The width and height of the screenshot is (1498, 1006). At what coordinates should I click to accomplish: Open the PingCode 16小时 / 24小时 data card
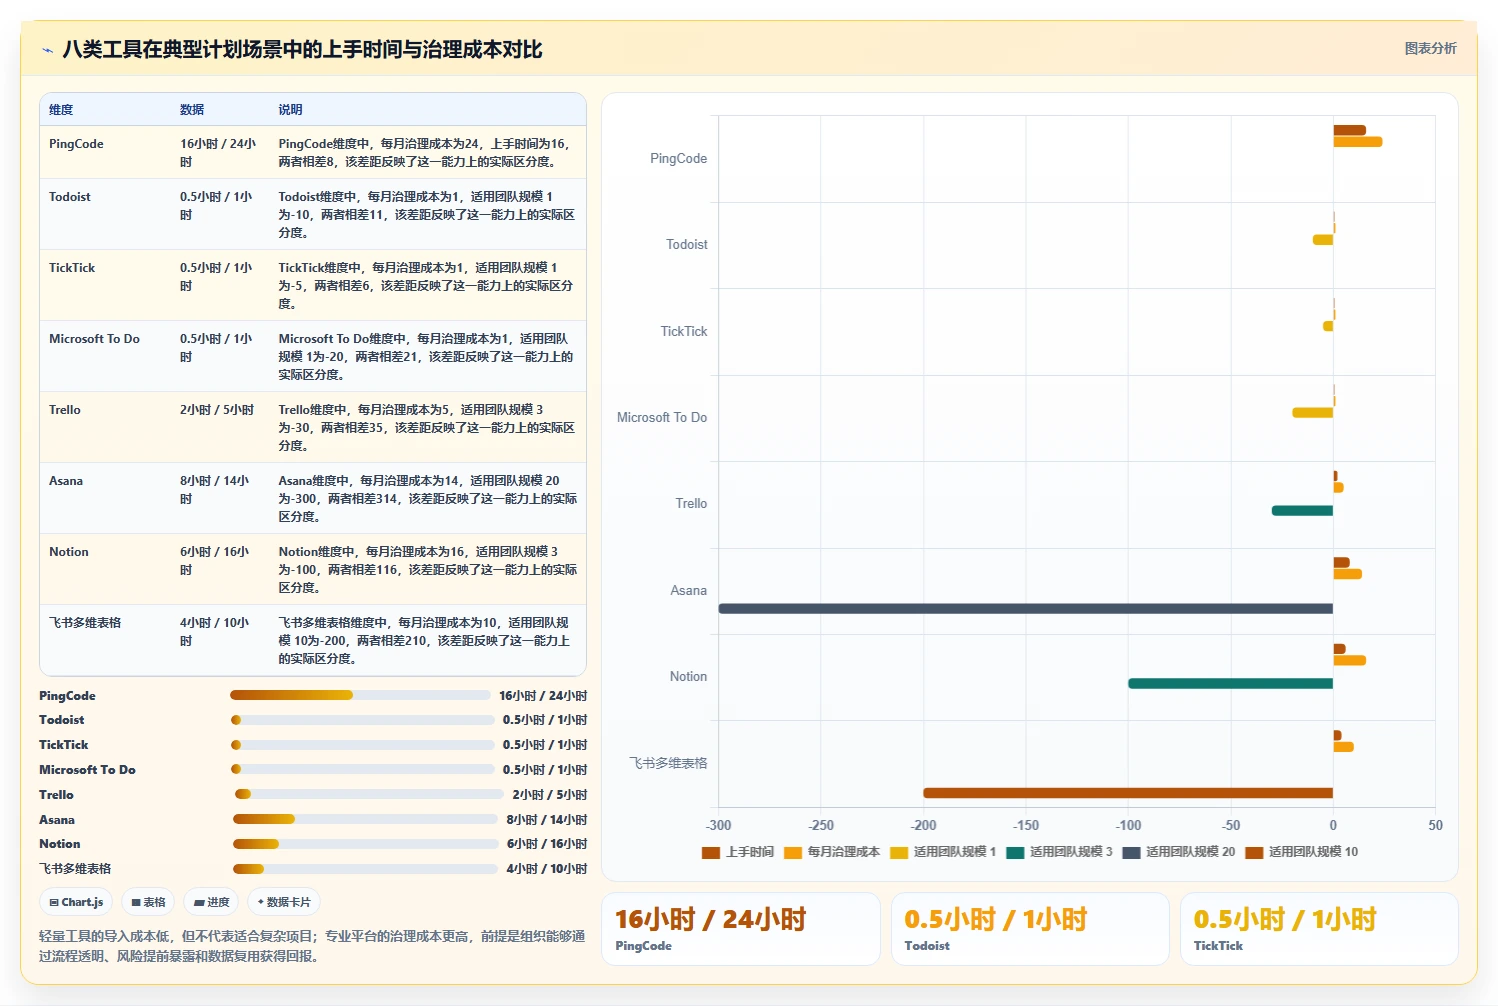pyautogui.click(x=741, y=929)
